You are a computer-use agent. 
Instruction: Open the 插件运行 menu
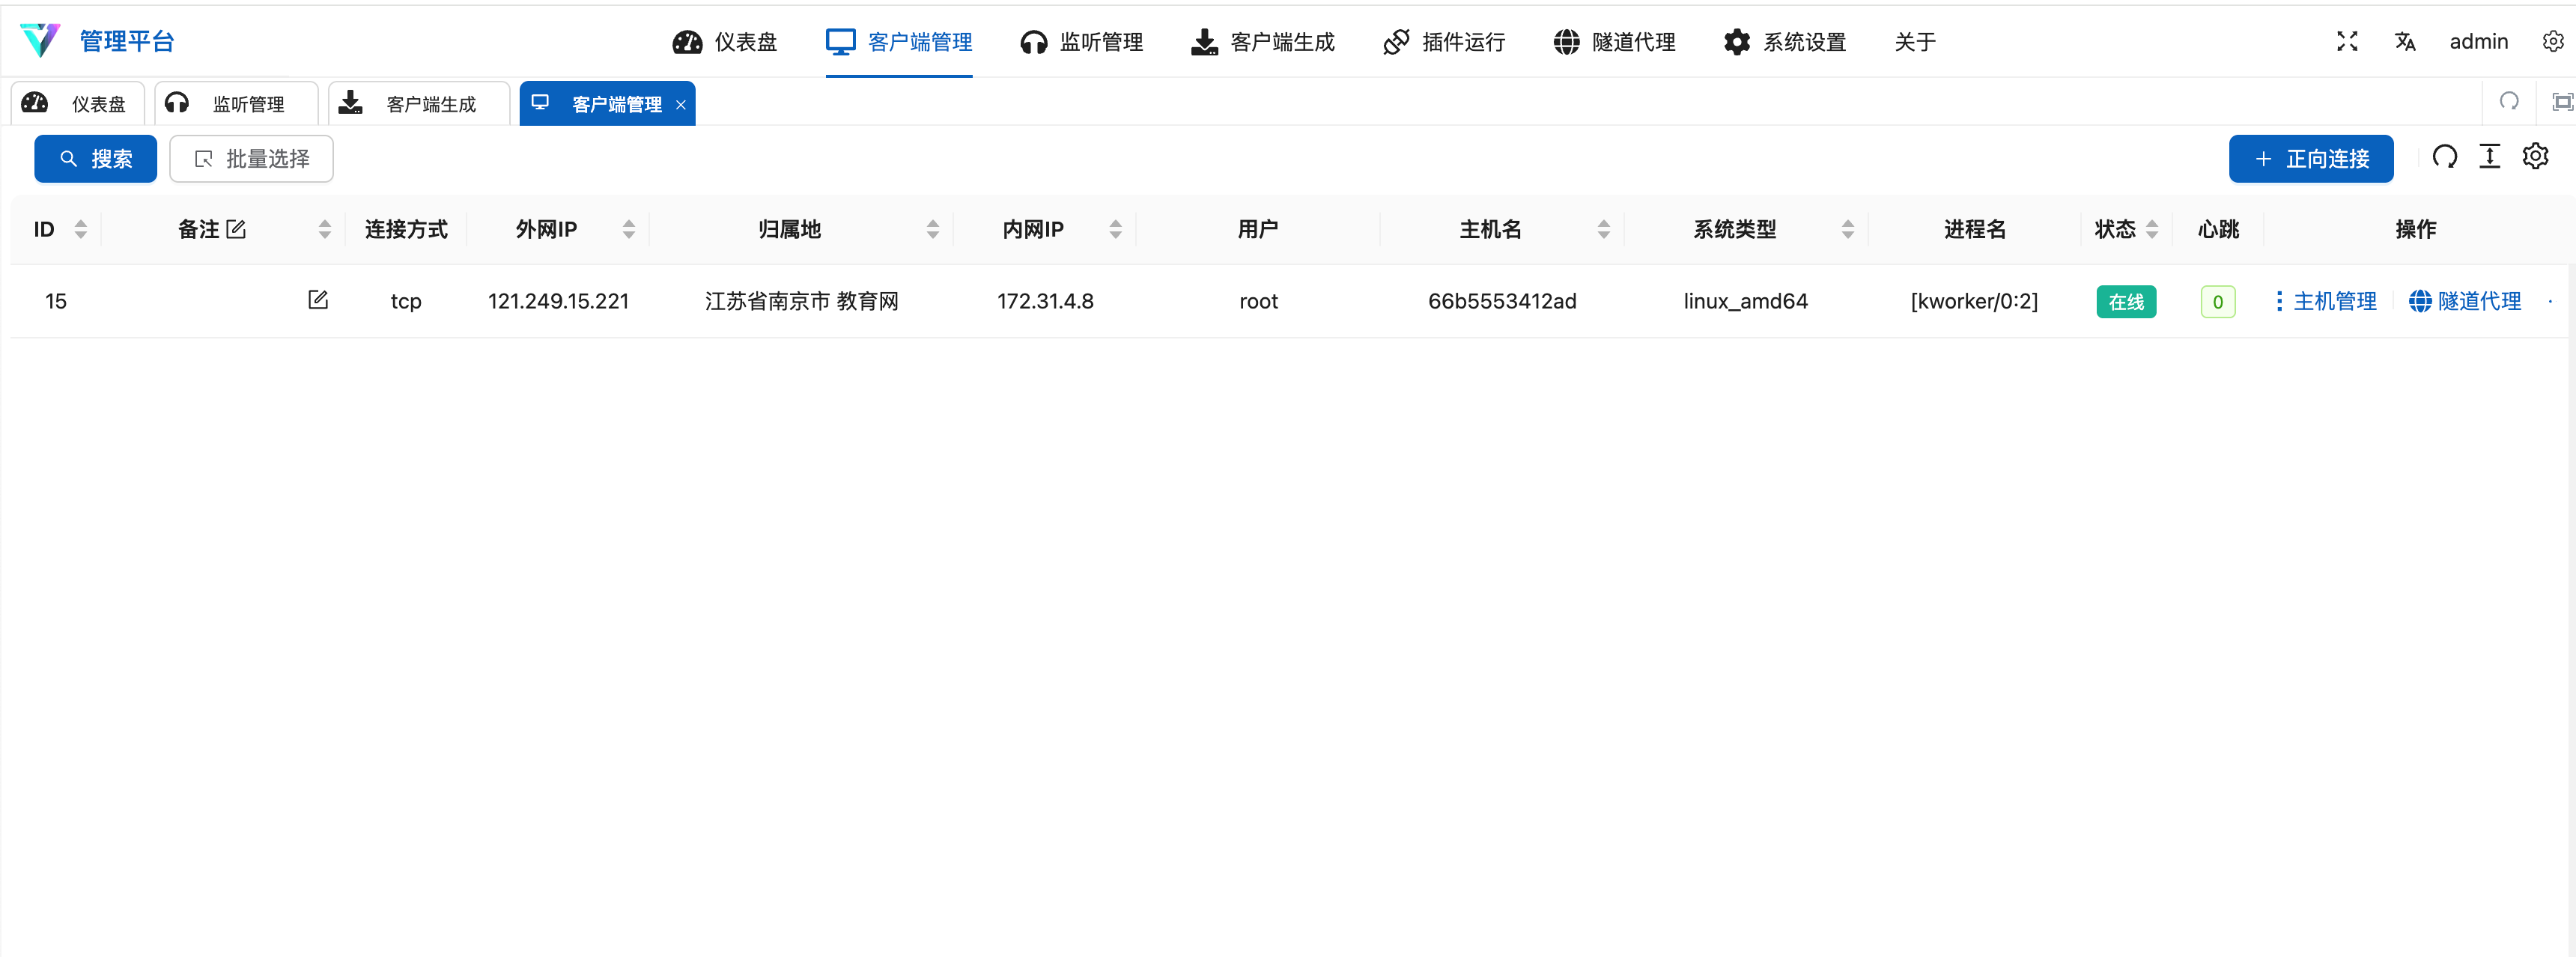1444,42
